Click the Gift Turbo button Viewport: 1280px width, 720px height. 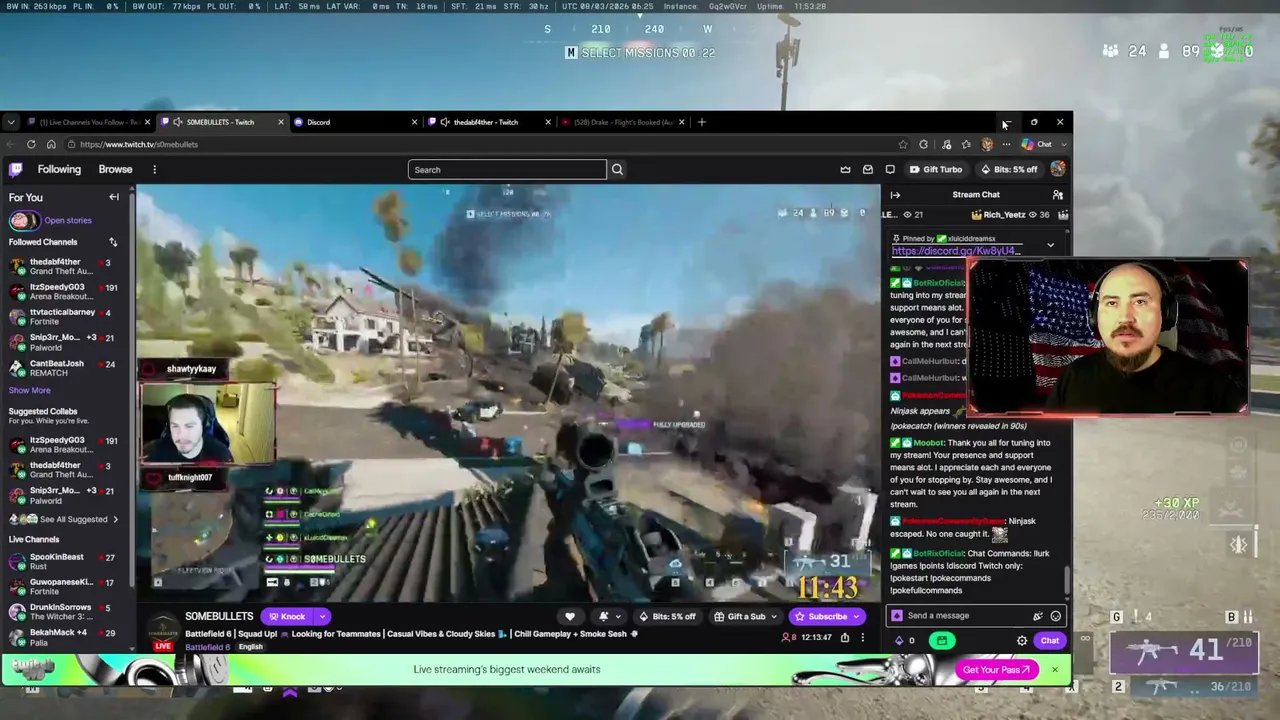936,170
